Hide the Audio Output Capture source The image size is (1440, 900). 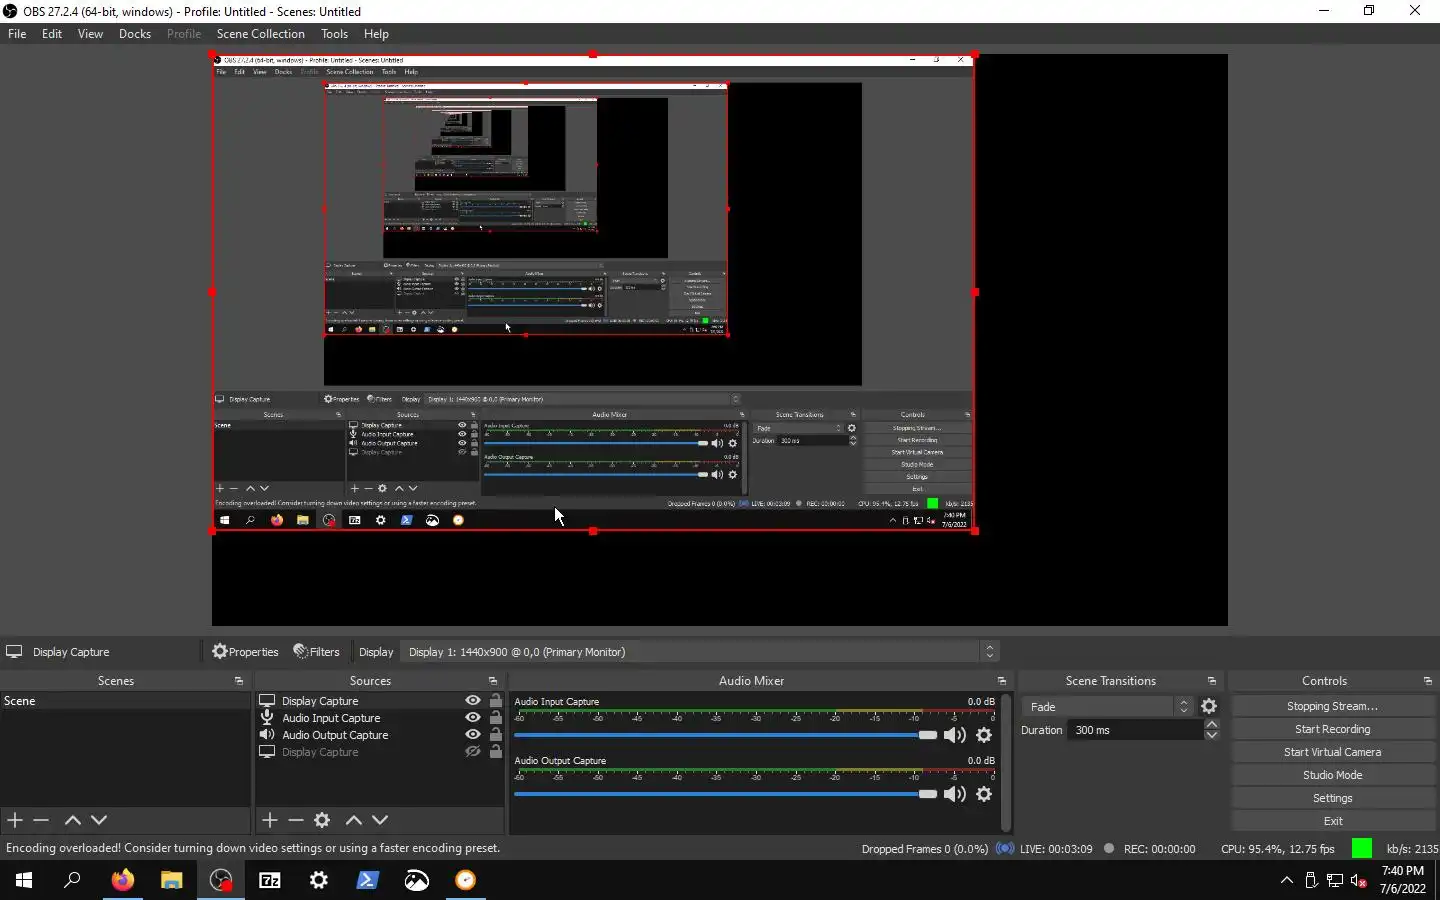(473, 735)
